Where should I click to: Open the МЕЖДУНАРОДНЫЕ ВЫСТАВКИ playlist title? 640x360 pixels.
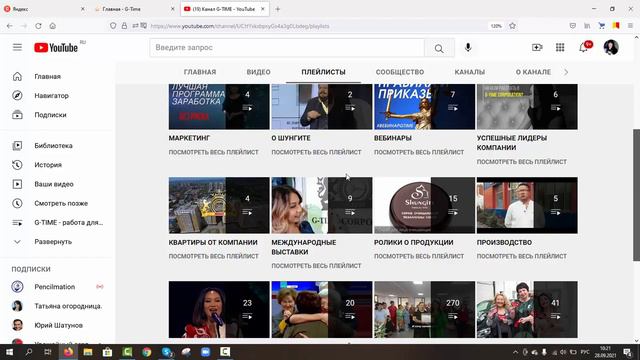click(x=304, y=247)
